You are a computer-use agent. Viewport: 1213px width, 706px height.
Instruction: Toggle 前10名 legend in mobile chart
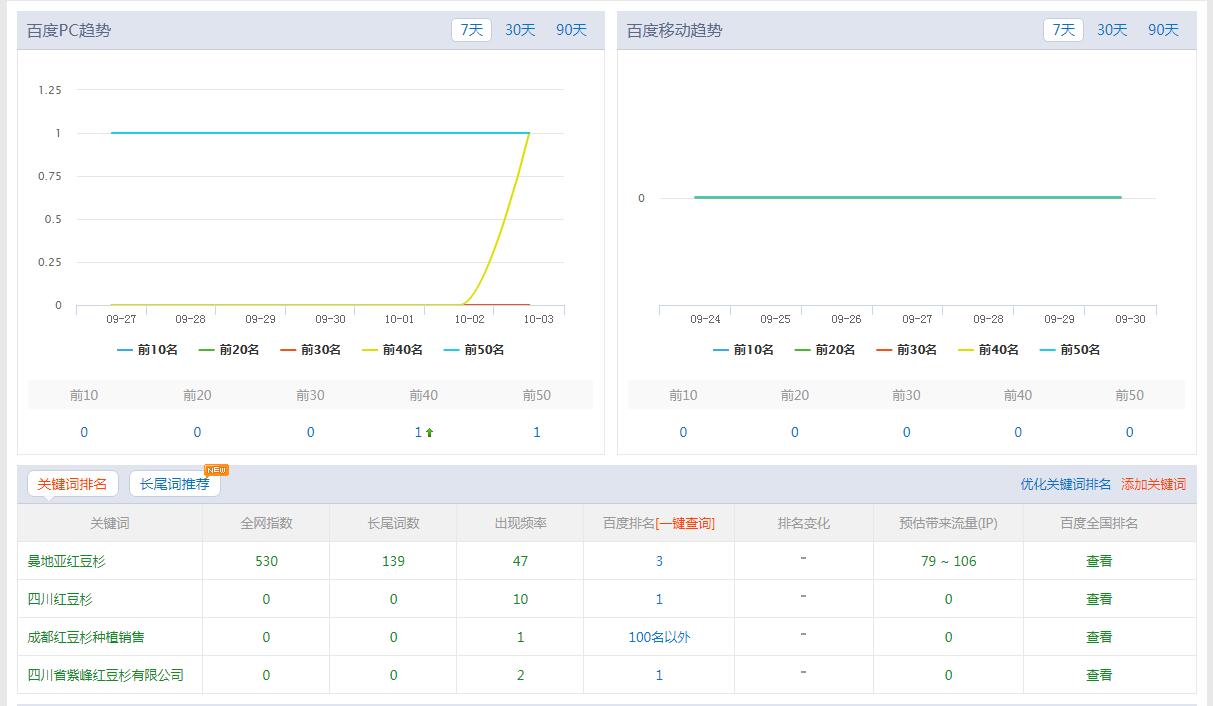[x=743, y=350]
